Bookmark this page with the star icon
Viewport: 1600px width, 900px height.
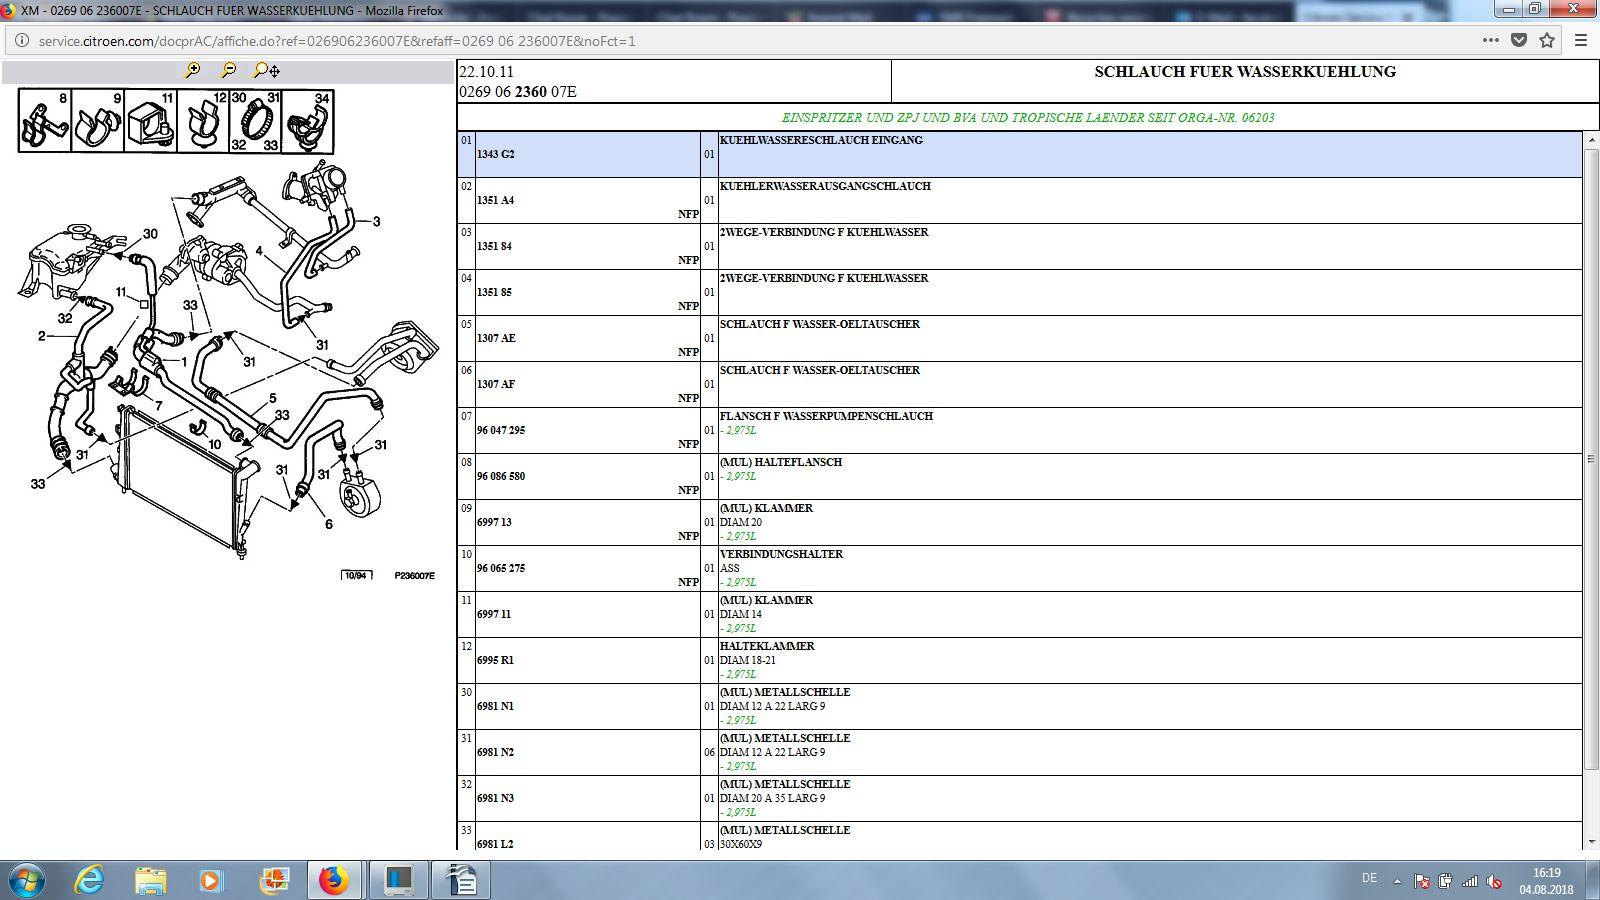[1547, 41]
